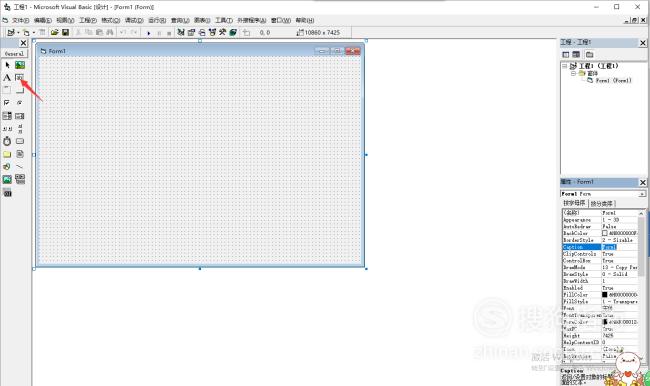Select the DriveListBox control tool

click(x=19, y=141)
